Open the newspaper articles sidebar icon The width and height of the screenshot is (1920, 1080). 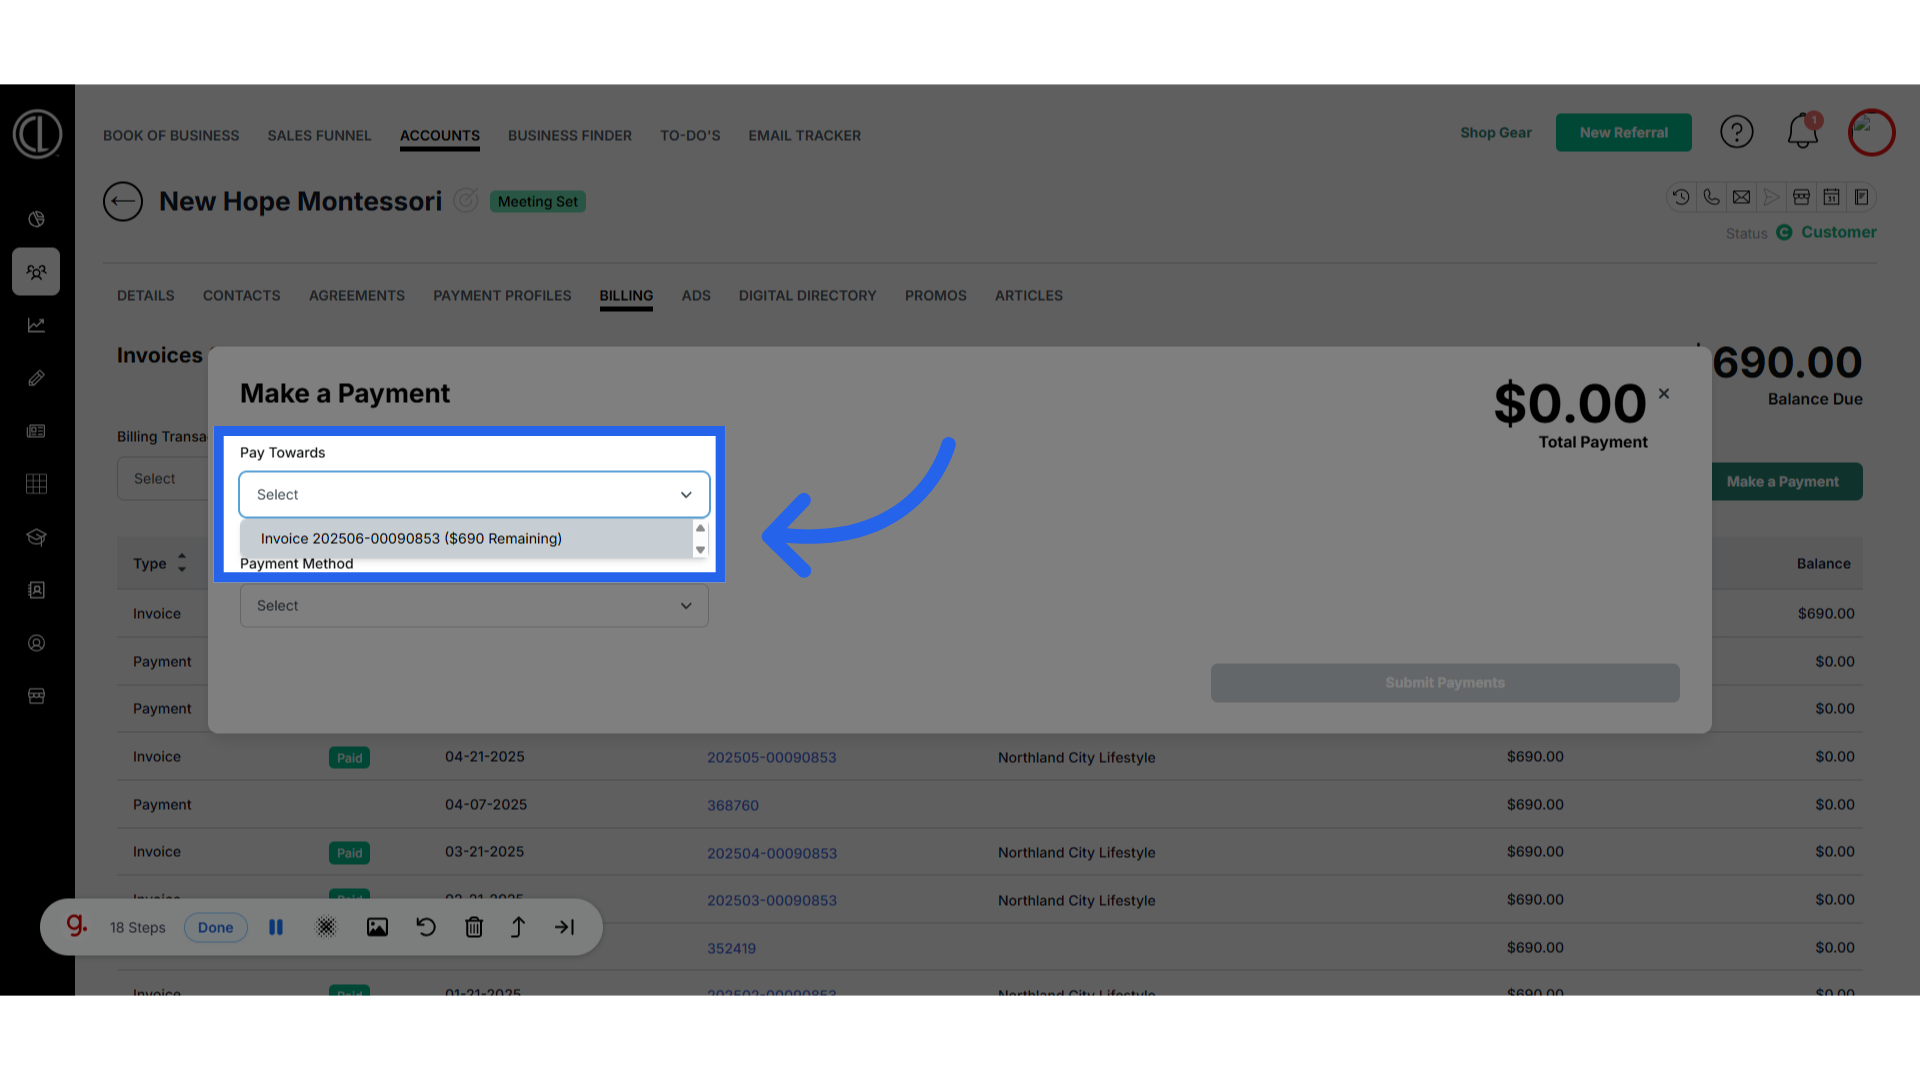point(36,431)
